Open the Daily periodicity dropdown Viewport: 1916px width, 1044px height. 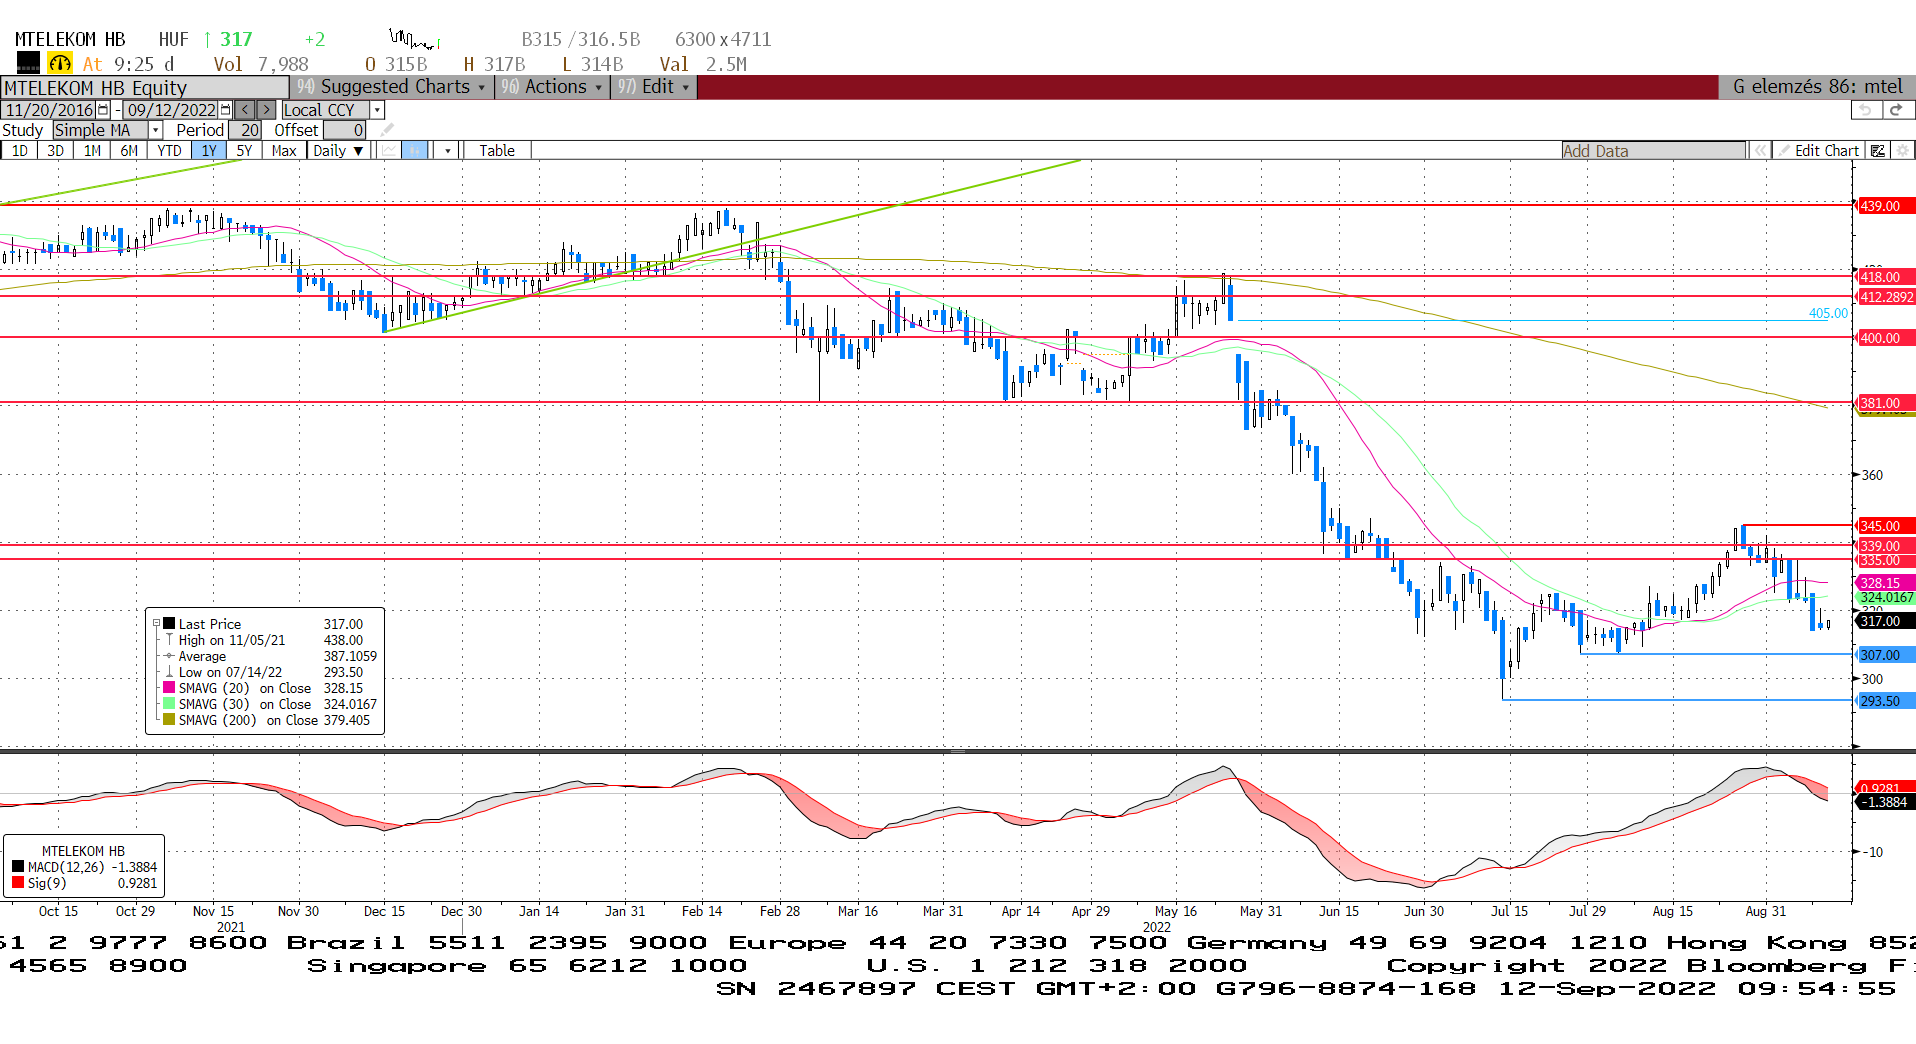click(337, 151)
